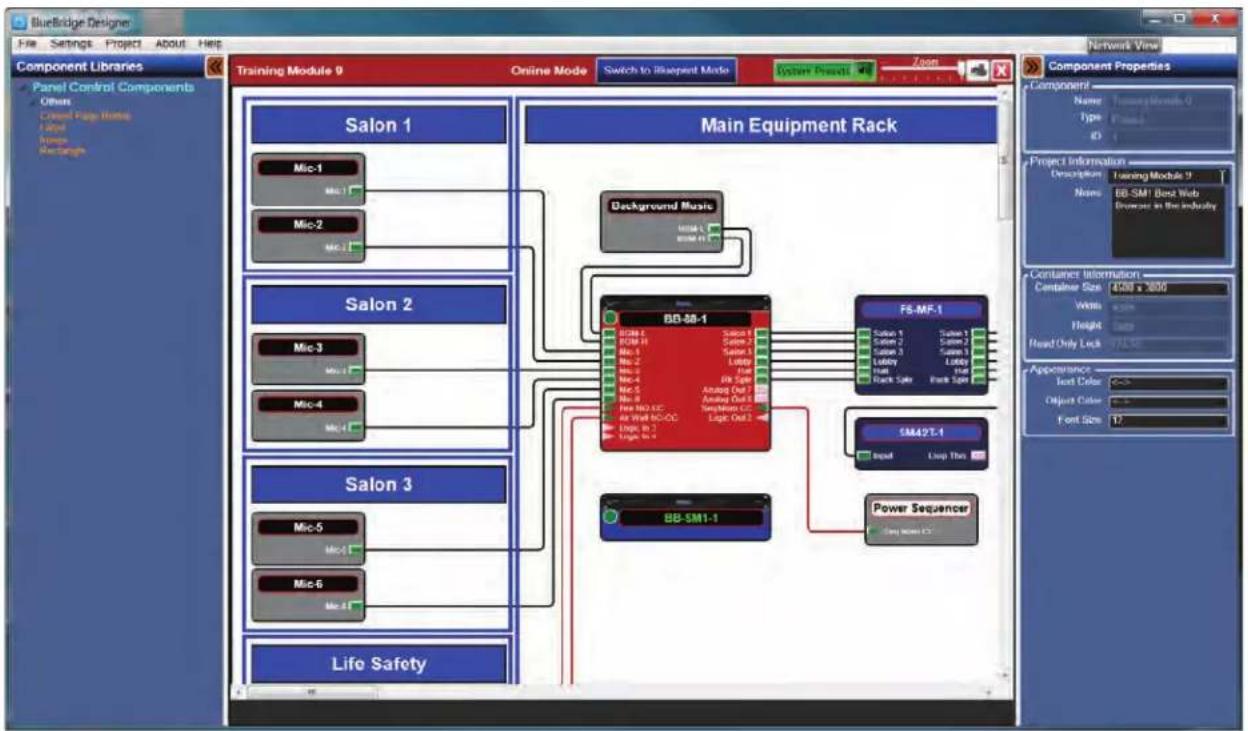Click BB-88-1 Logic Out 2 port
Viewport: 1248px width, 731px height.
pos(762,418)
